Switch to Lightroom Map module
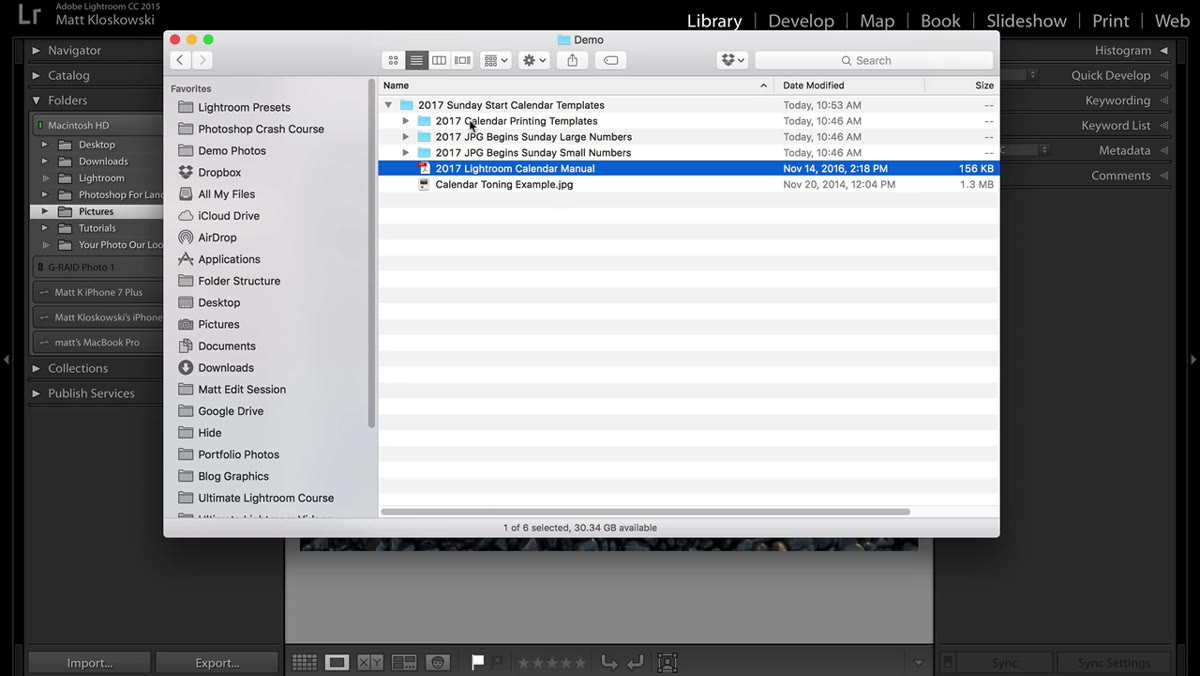 coord(877,21)
